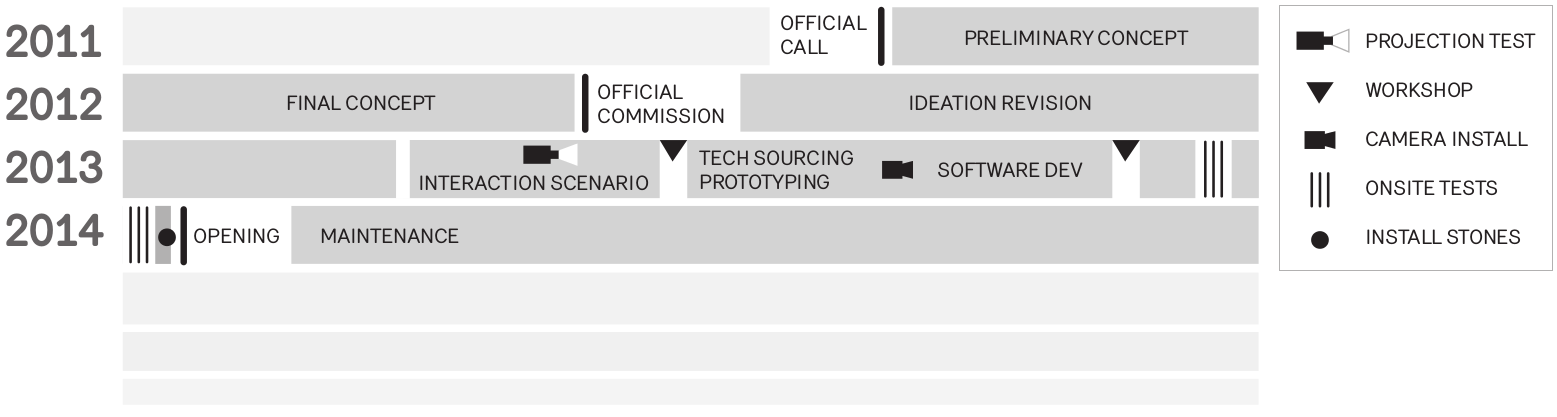The image size is (1557, 417).
Task: Click the onsite tests bars in 2014 row
Action: (x=139, y=236)
